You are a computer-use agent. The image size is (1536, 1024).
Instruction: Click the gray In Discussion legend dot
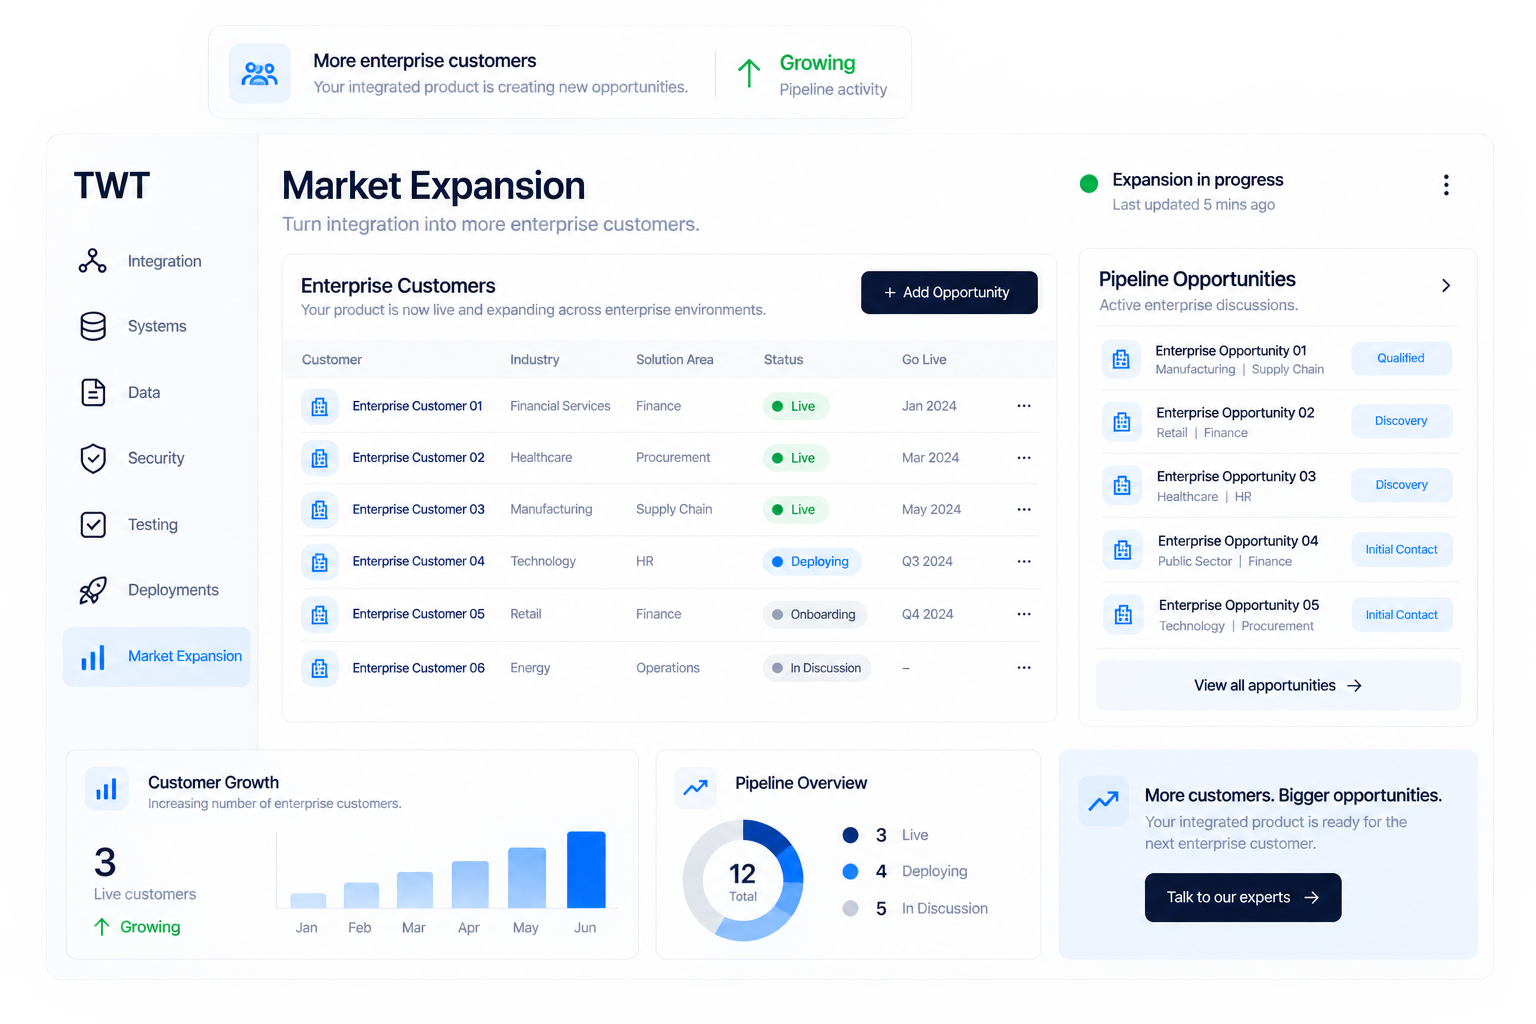[x=851, y=908]
